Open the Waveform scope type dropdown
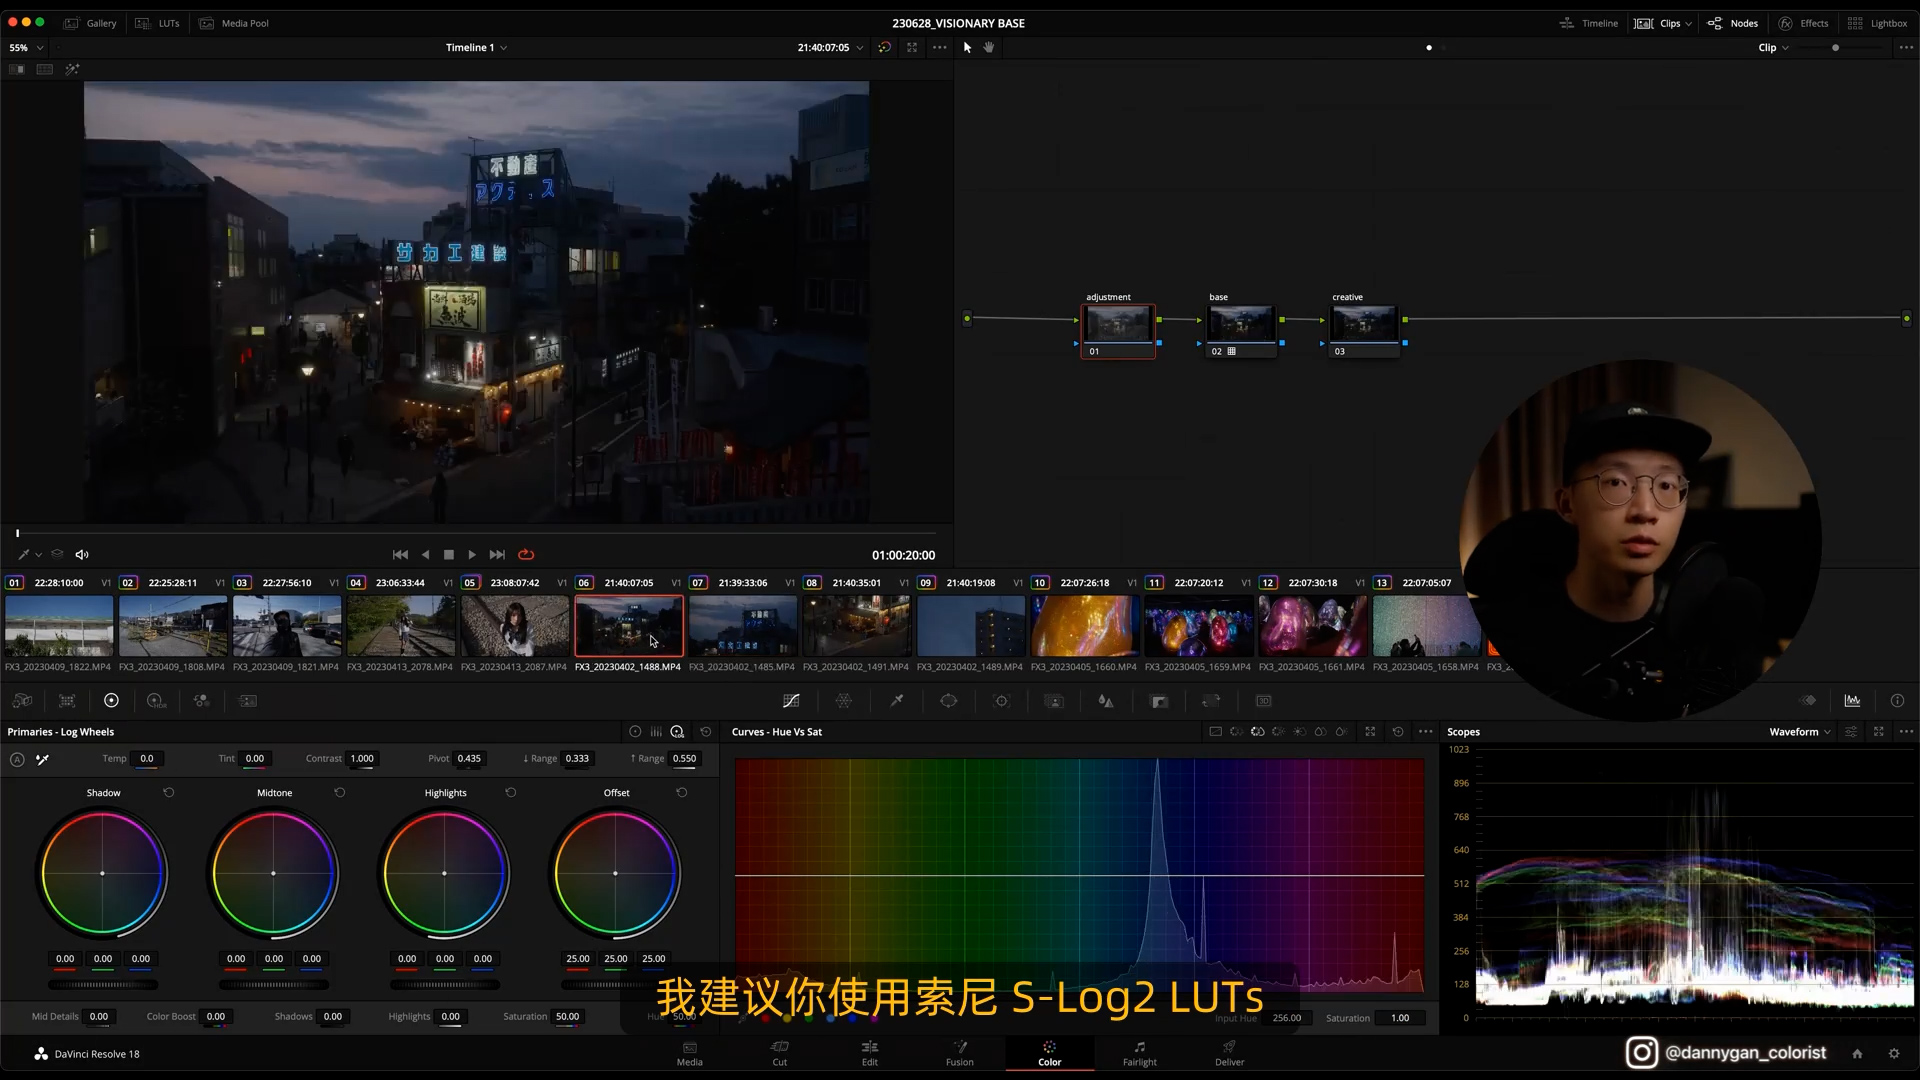 1799,732
